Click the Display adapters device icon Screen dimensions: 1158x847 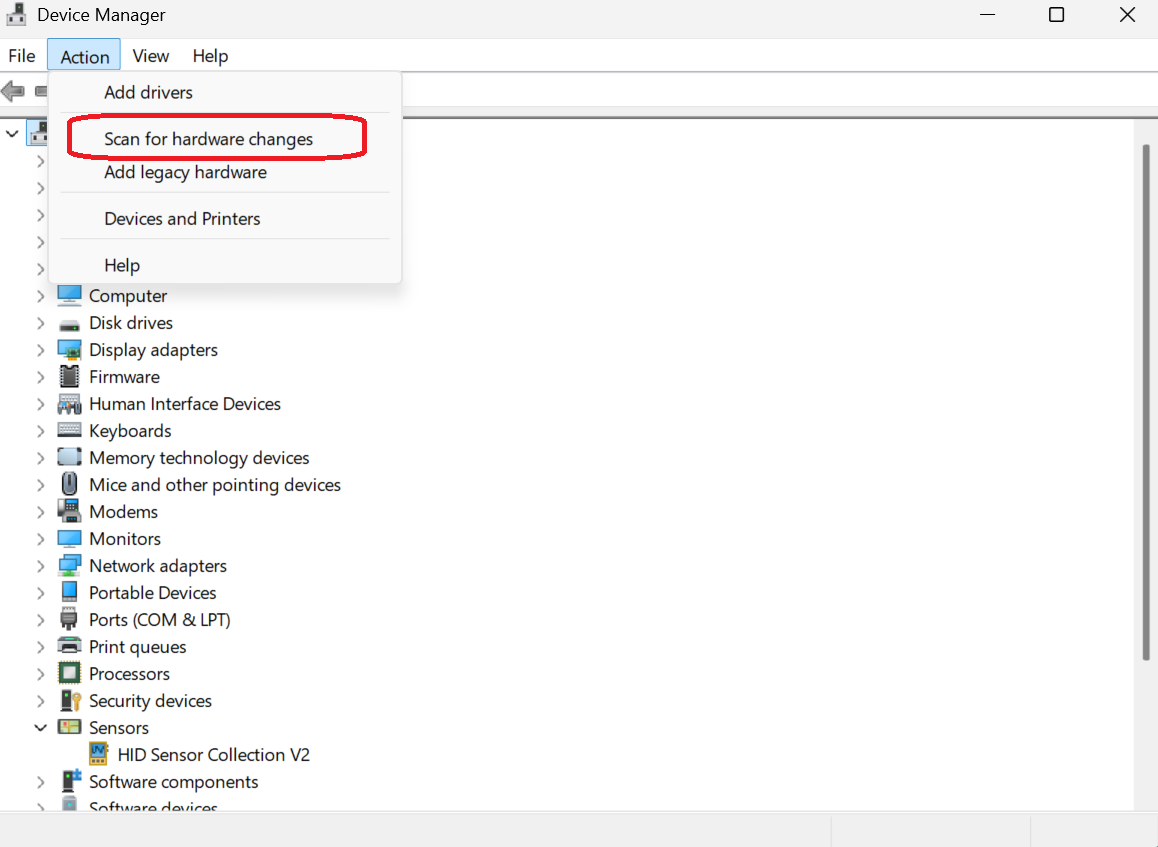pyautogui.click(x=69, y=350)
